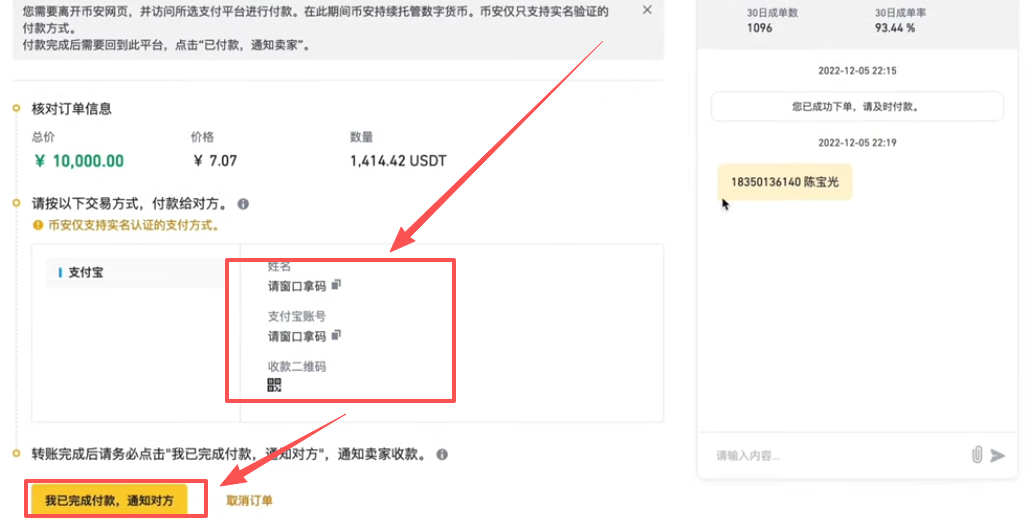Select the 30日成单数 value 1096

coord(759,28)
